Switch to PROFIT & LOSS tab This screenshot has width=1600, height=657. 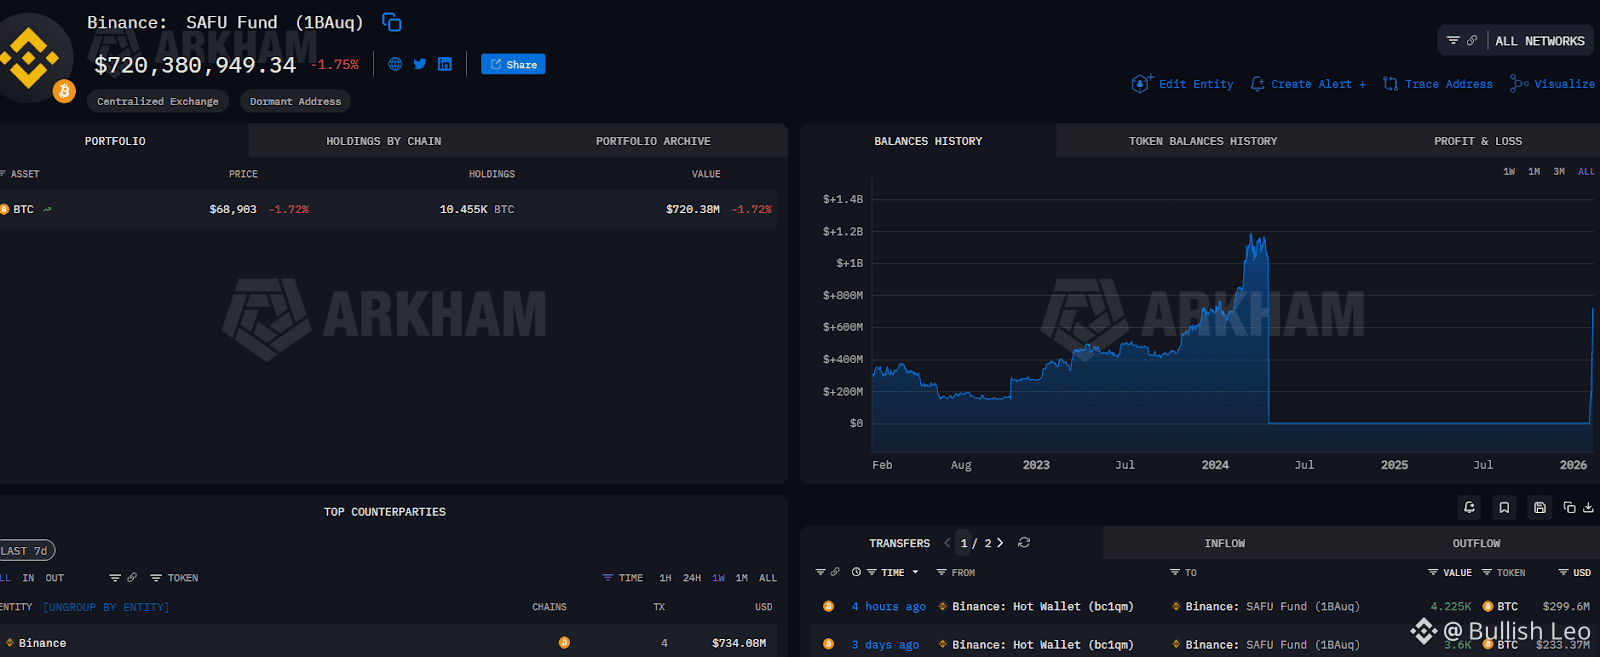[1478, 141]
